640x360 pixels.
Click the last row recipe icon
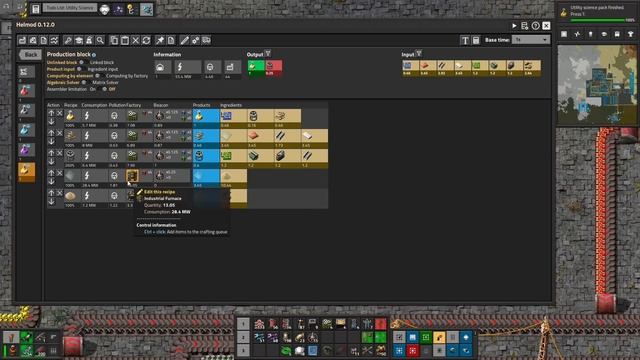click(71, 196)
